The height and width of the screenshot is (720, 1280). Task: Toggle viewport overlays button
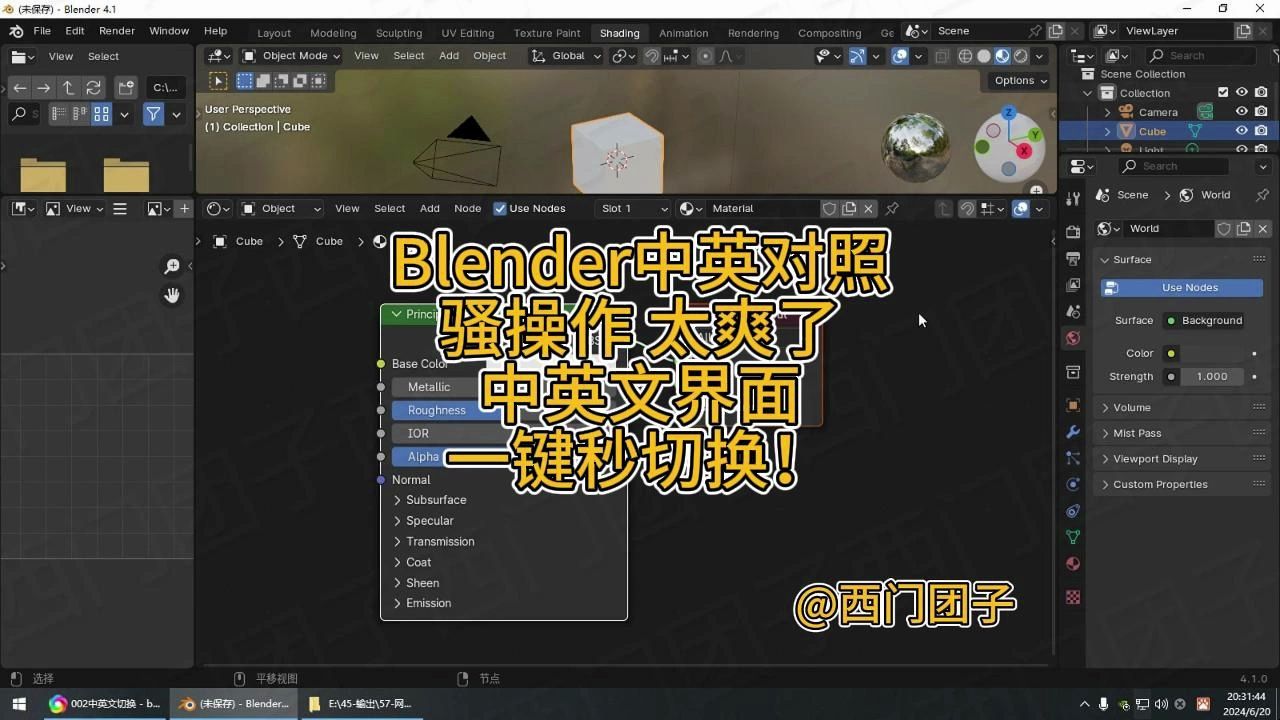[900, 56]
